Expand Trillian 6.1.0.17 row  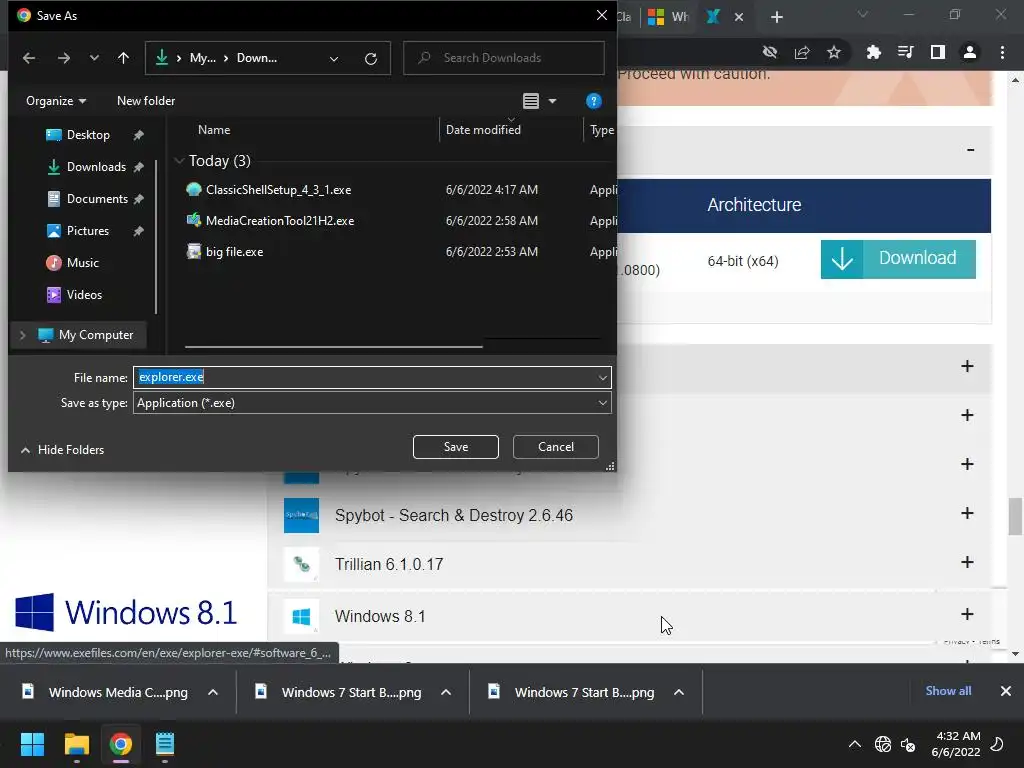click(x=967, y=562)
